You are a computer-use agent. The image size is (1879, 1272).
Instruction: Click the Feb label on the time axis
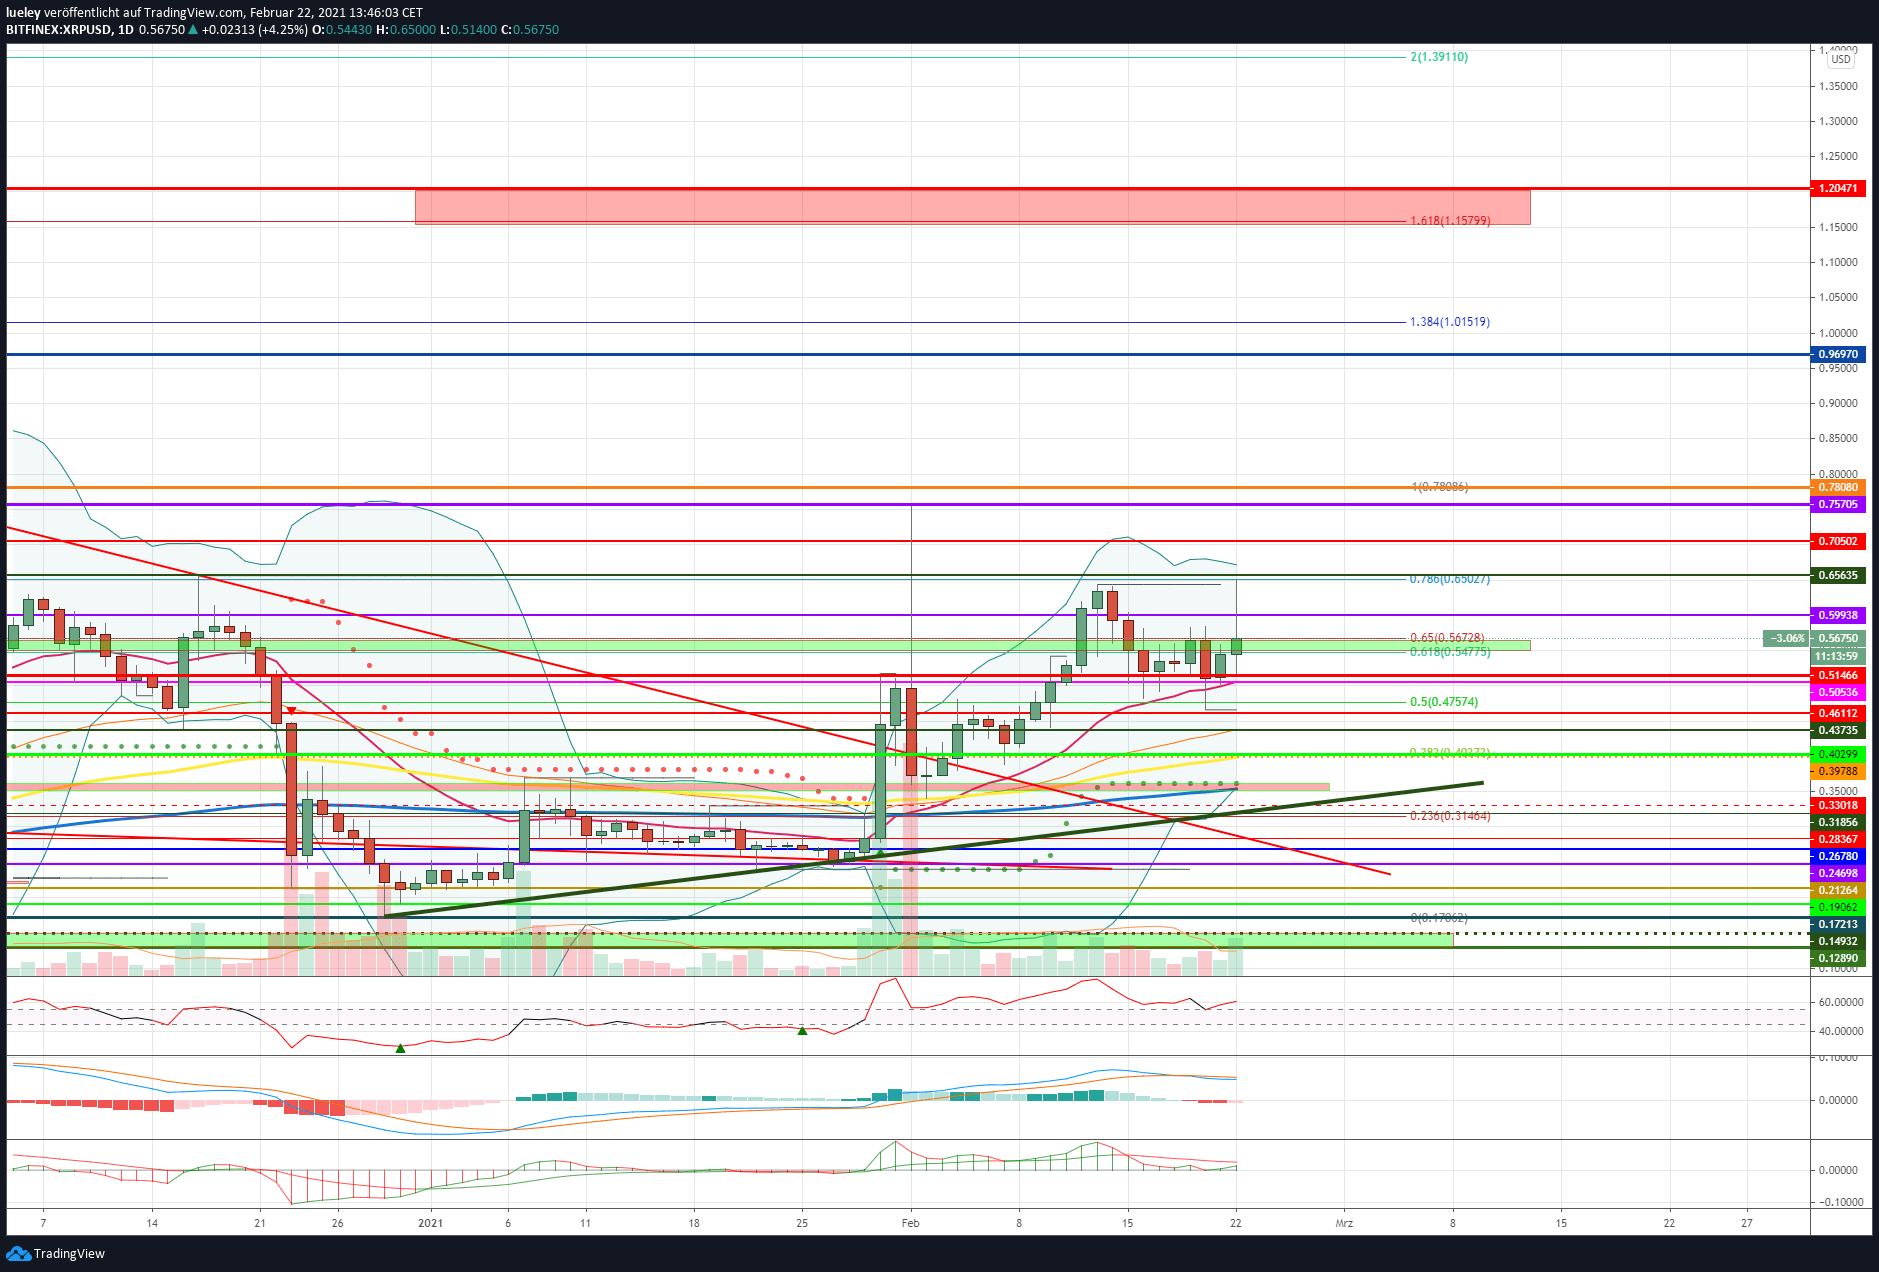coord(910,1223)
